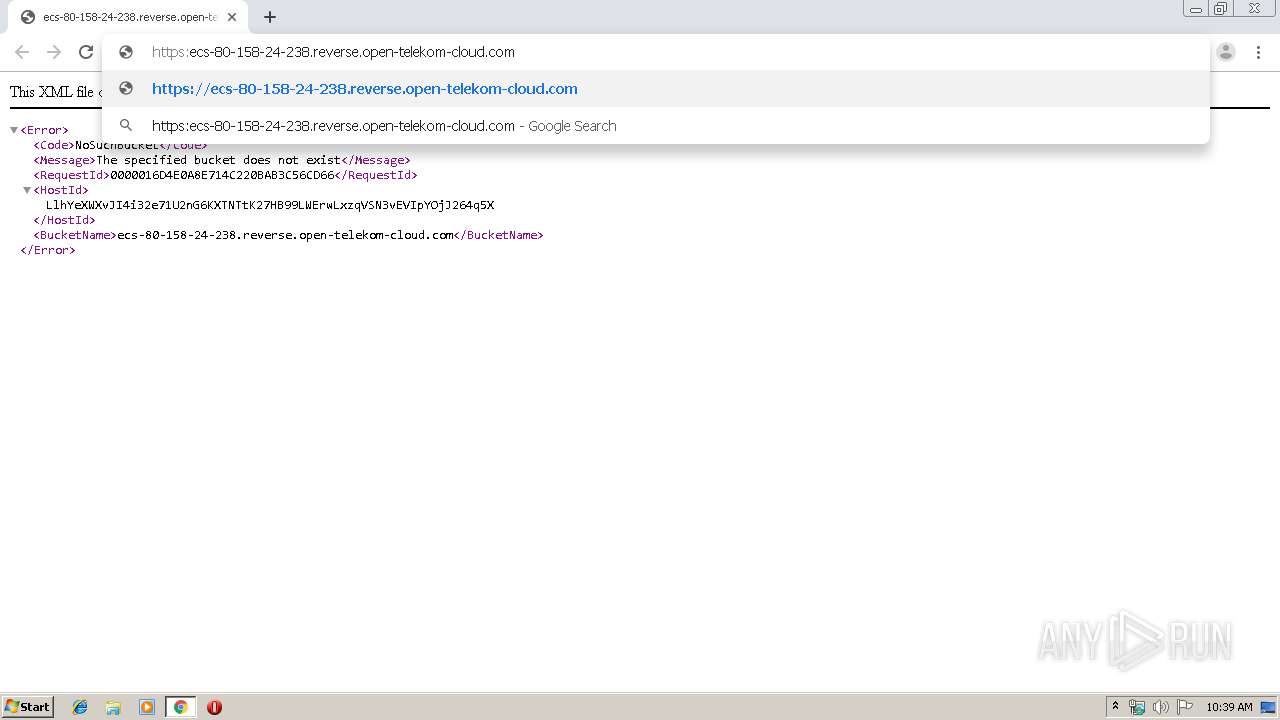Viewport: 1280px width, 720px height.
Task: Click the volume speaker tray icon
Action: click(x=1161, y=707)
